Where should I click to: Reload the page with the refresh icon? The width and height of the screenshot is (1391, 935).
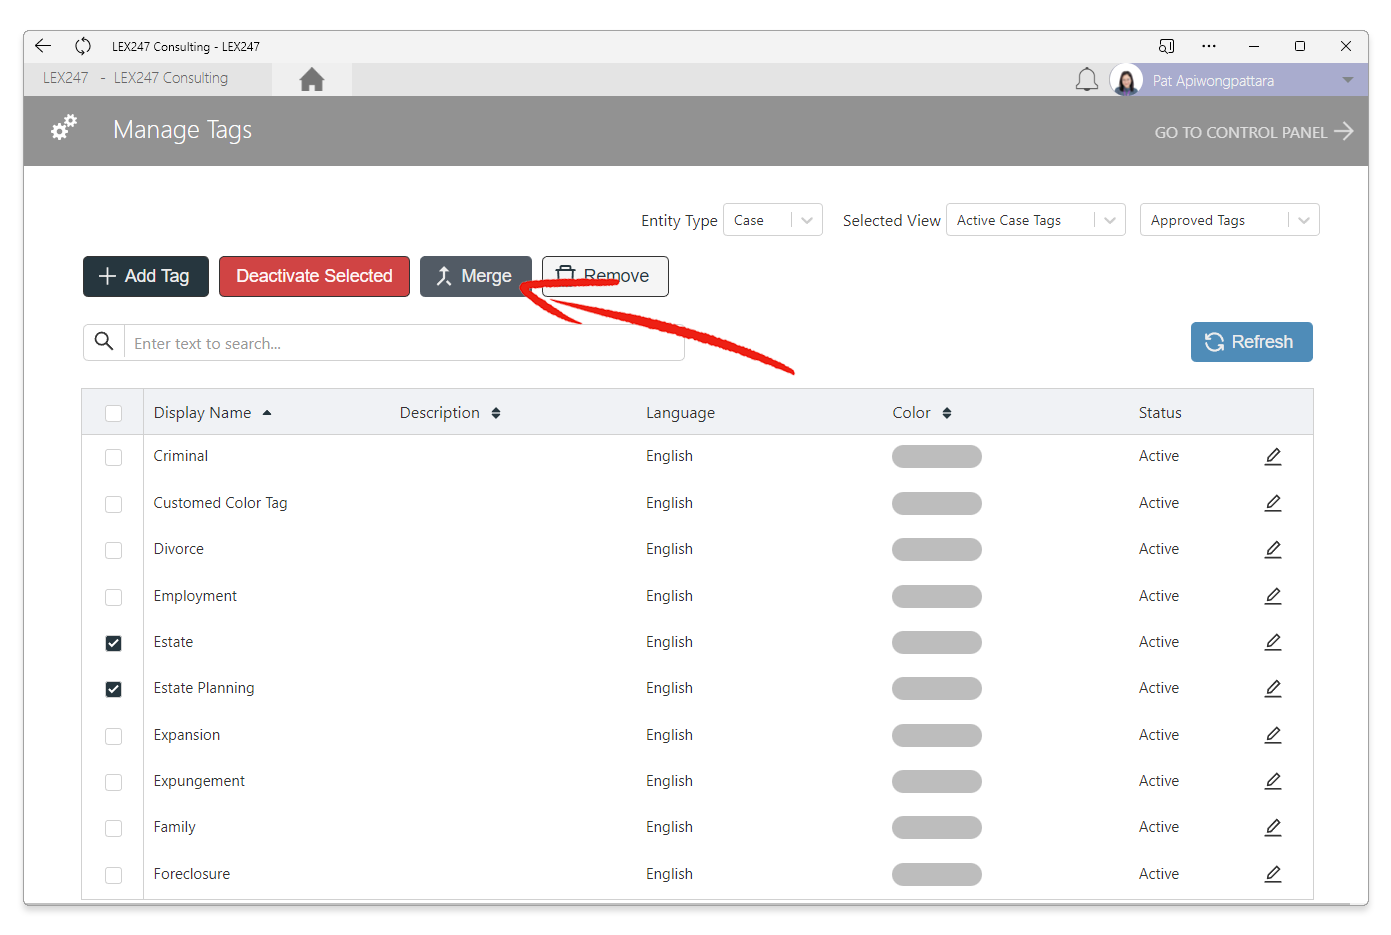point(83,46)
